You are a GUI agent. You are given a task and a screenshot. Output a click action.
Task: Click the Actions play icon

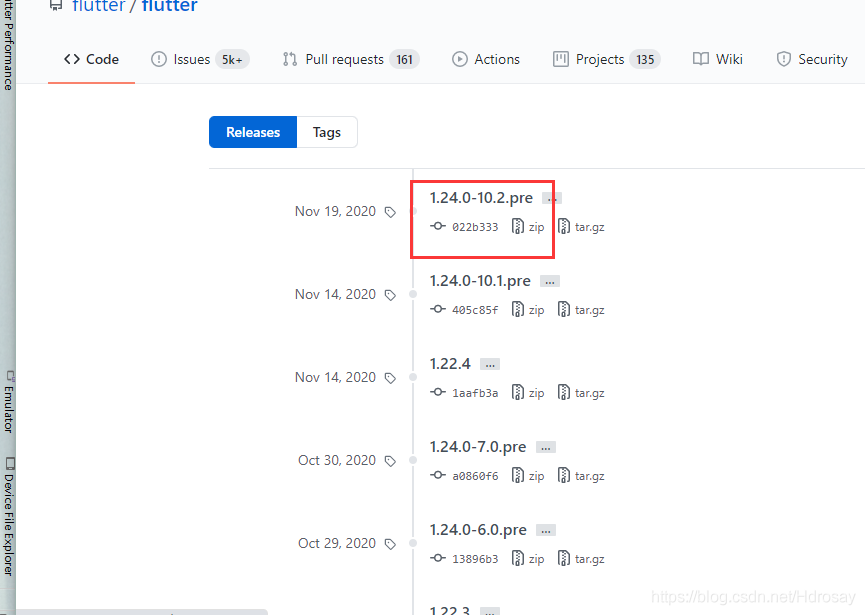(x=460, y=59)
